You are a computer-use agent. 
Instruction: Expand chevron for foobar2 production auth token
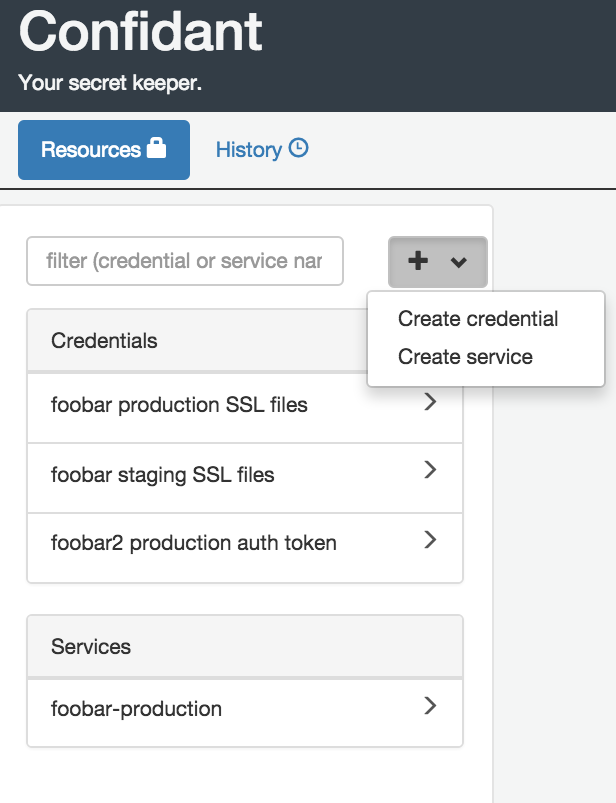pyautogui.click(x=430, y=539)
